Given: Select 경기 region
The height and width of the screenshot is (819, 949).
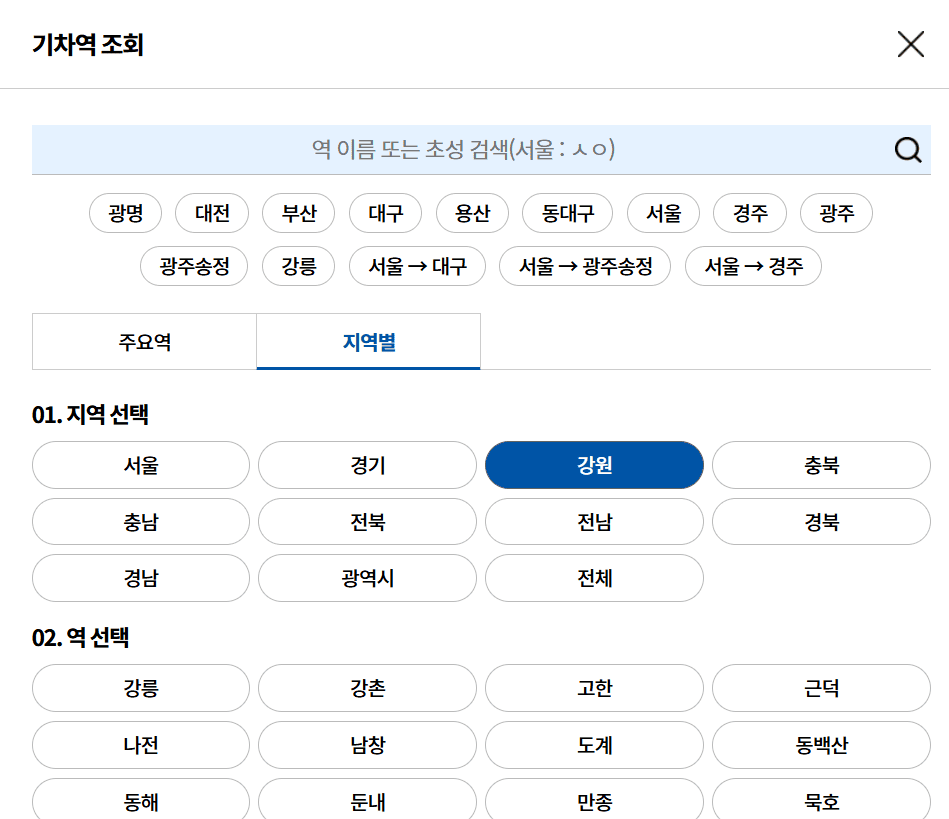Looking at the screenshot, I should [367, 465].
